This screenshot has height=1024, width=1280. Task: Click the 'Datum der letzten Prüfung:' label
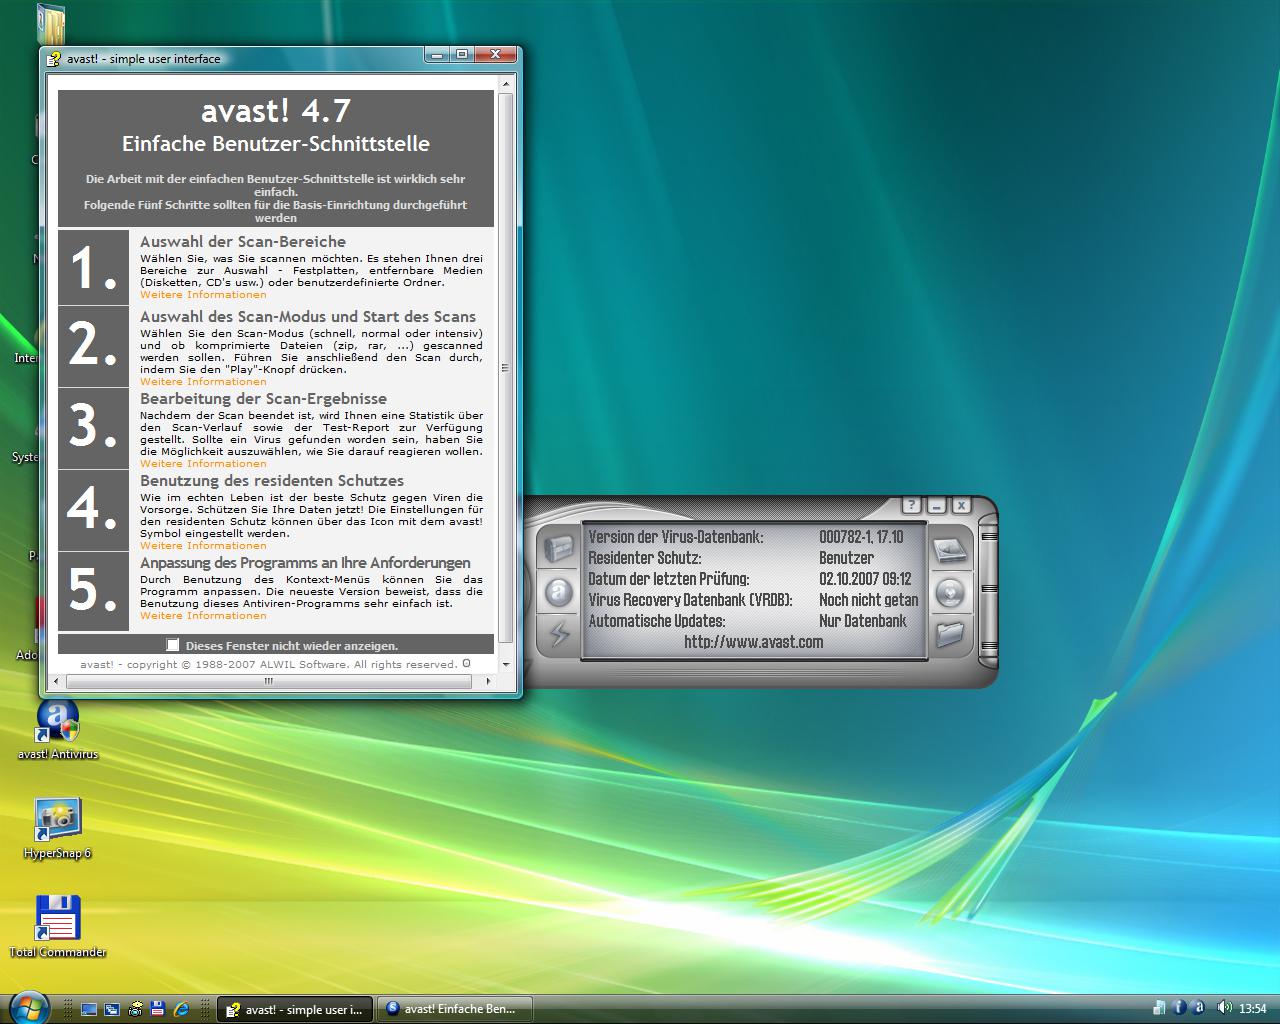(x=669, y=579)
